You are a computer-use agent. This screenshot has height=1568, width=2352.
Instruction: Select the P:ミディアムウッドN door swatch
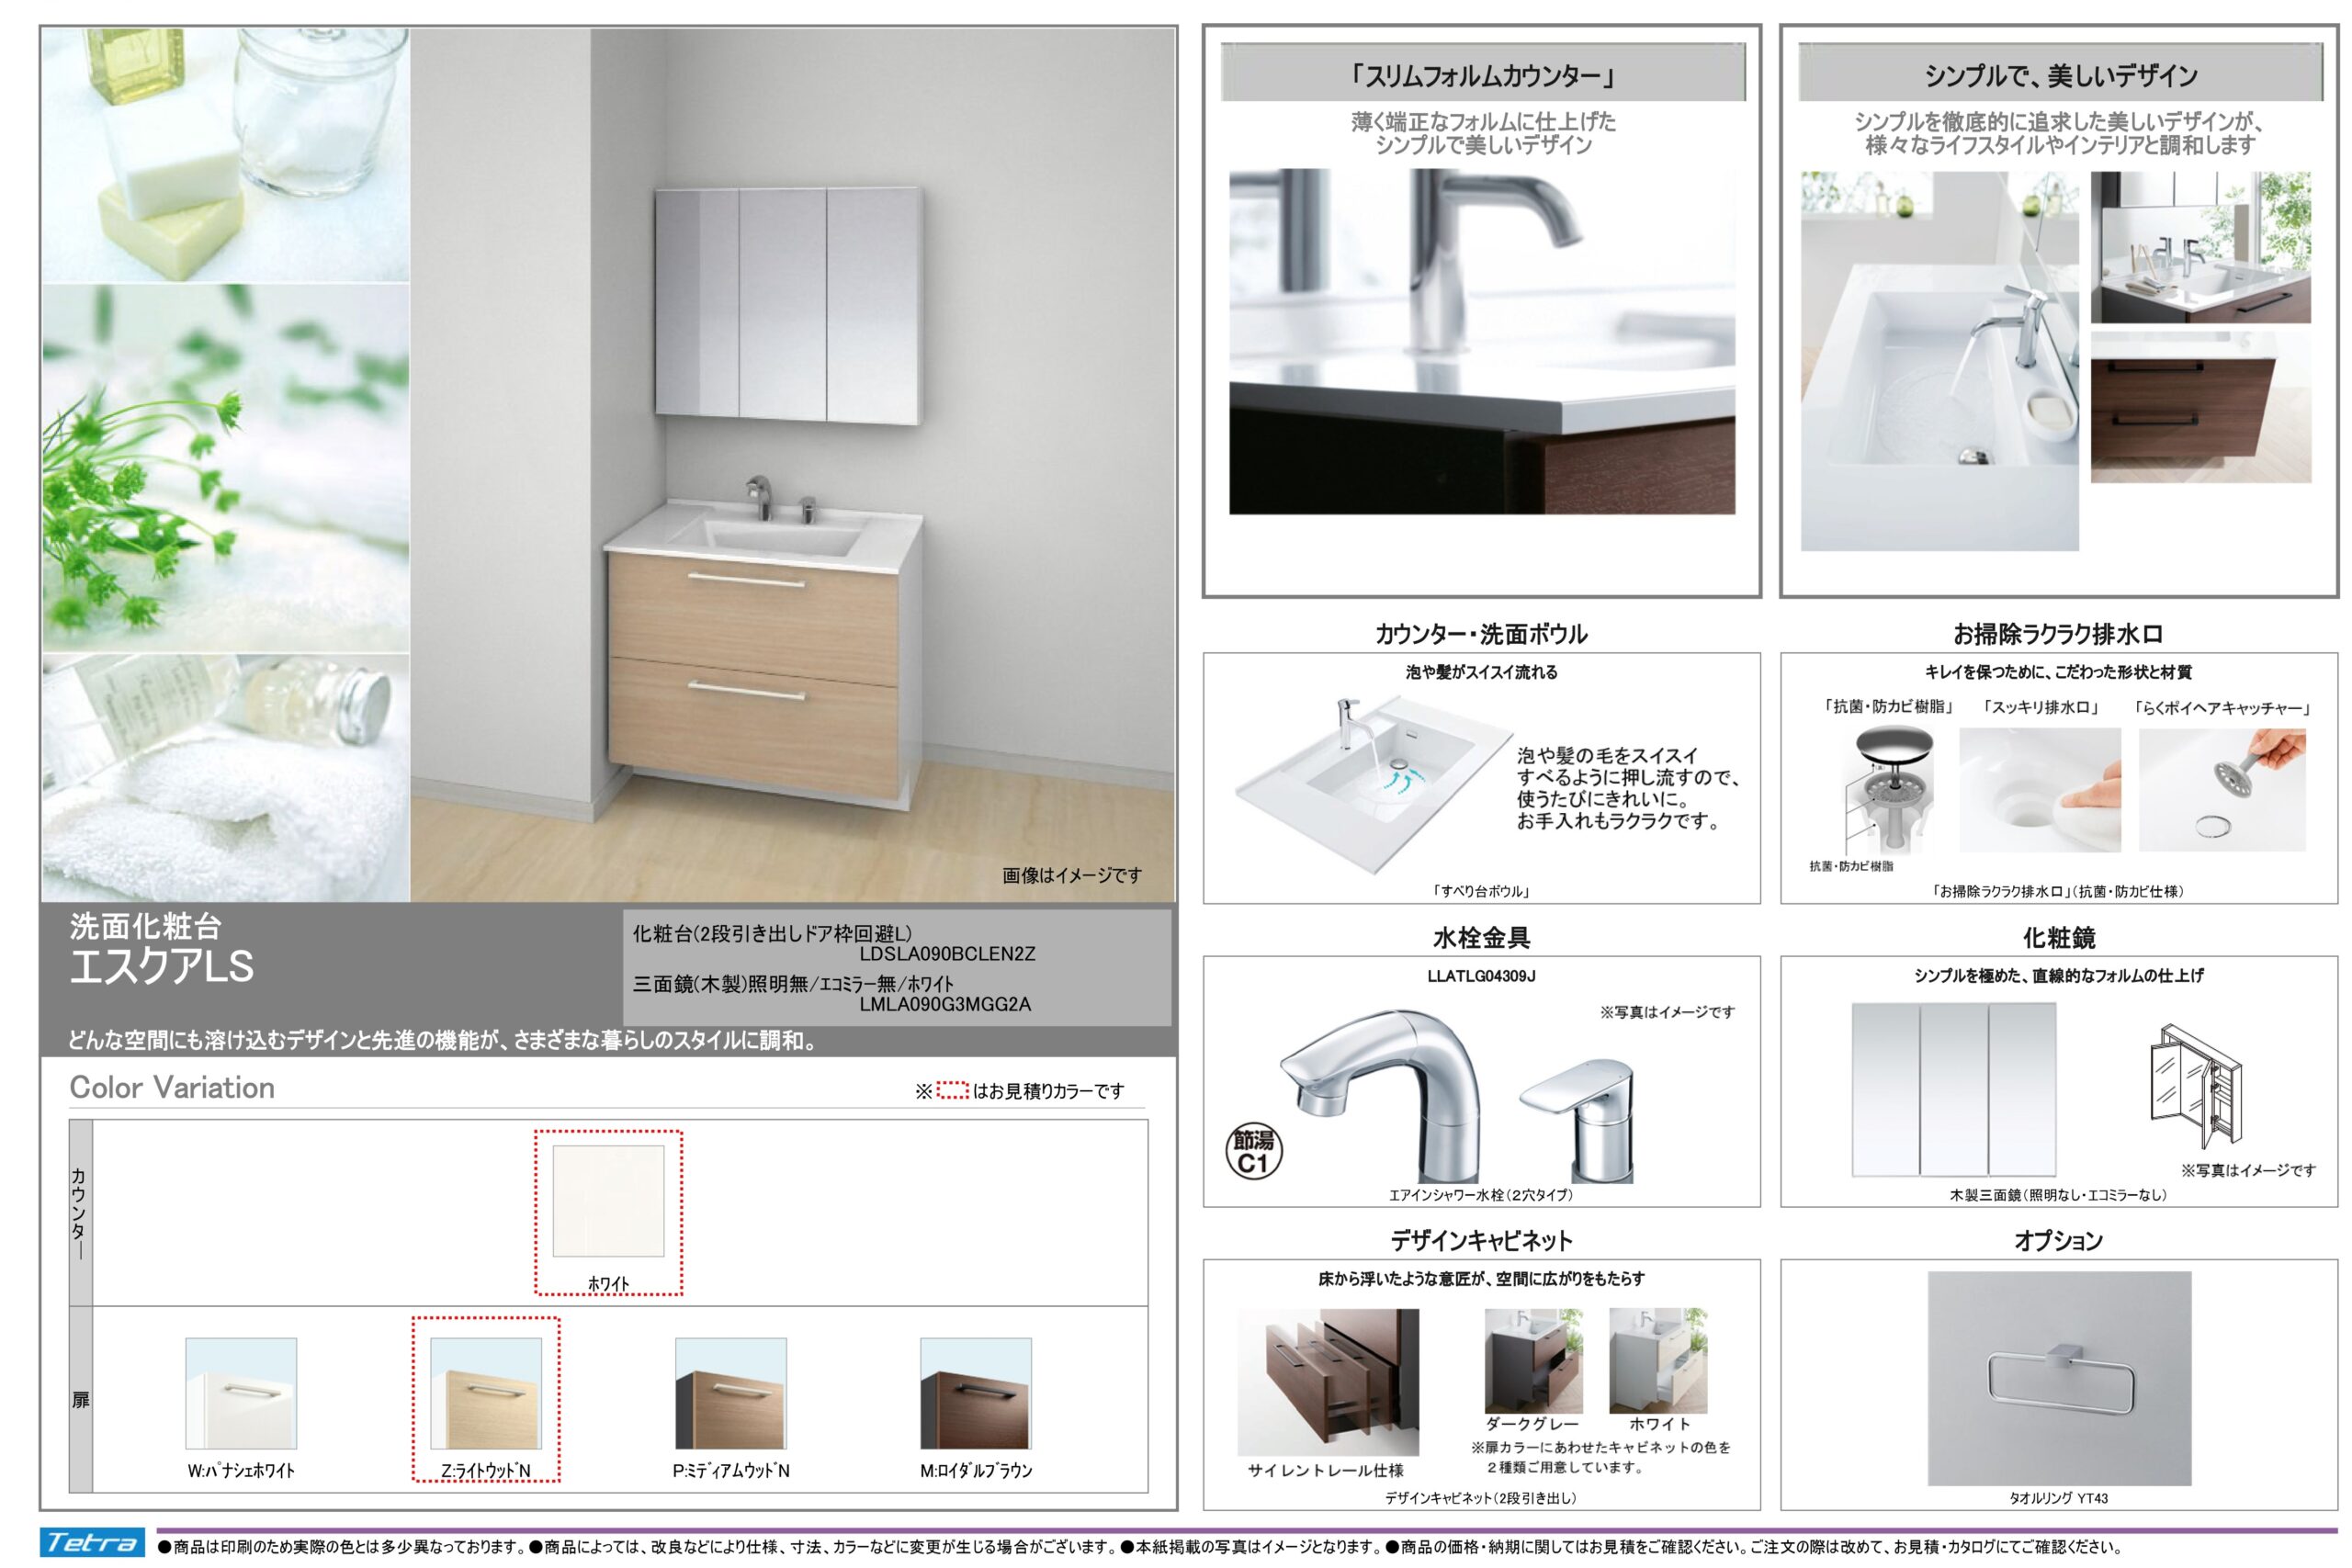tap(731, 1393)
